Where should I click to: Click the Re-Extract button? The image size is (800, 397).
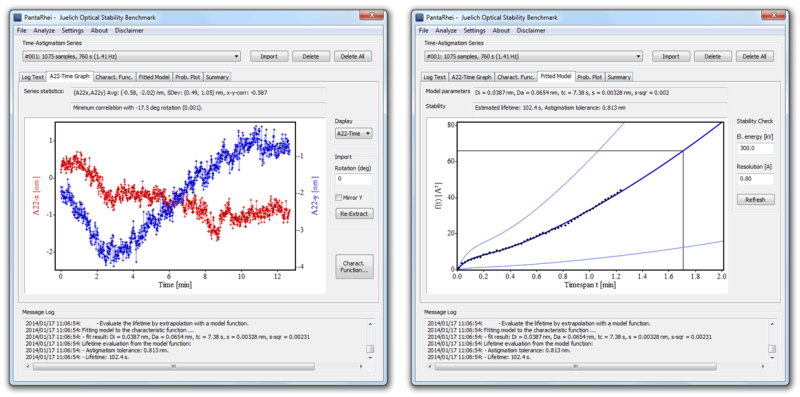point(354,213)
